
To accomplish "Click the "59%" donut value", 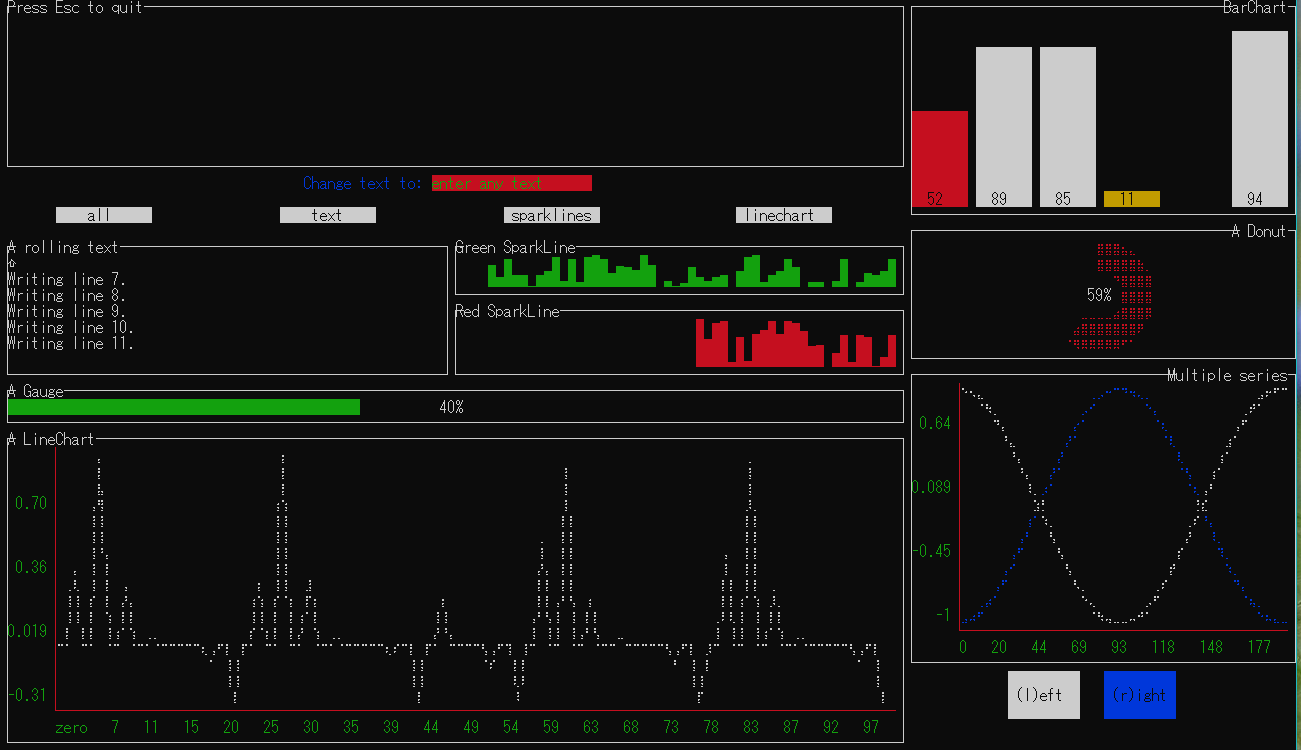I will 1100,295.
